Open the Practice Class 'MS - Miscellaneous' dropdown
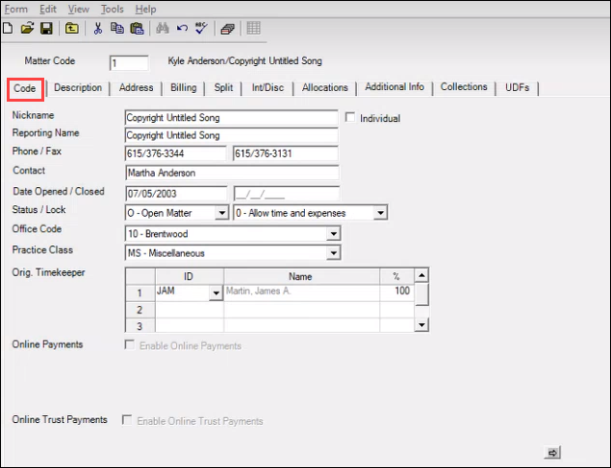The height and width of the screenshot is (468, 611). pos(332,252)
